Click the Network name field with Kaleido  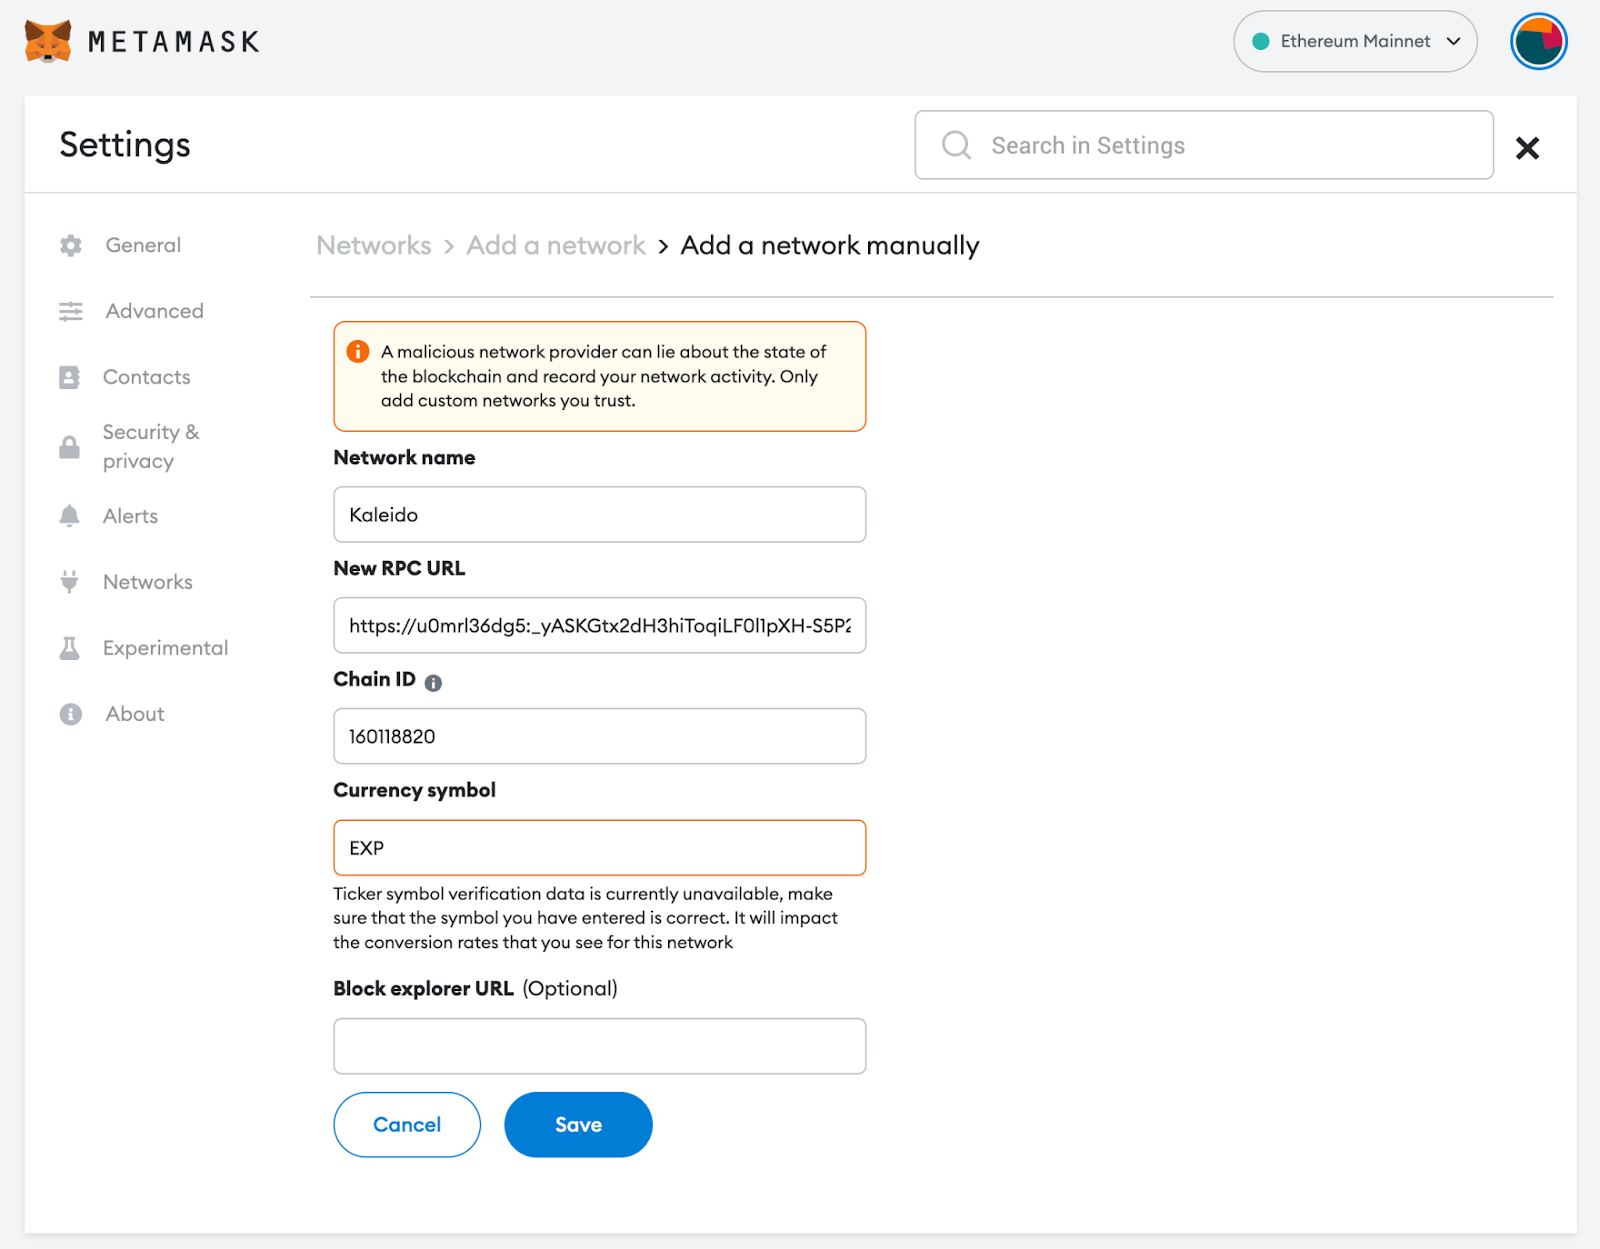point(600,515)
